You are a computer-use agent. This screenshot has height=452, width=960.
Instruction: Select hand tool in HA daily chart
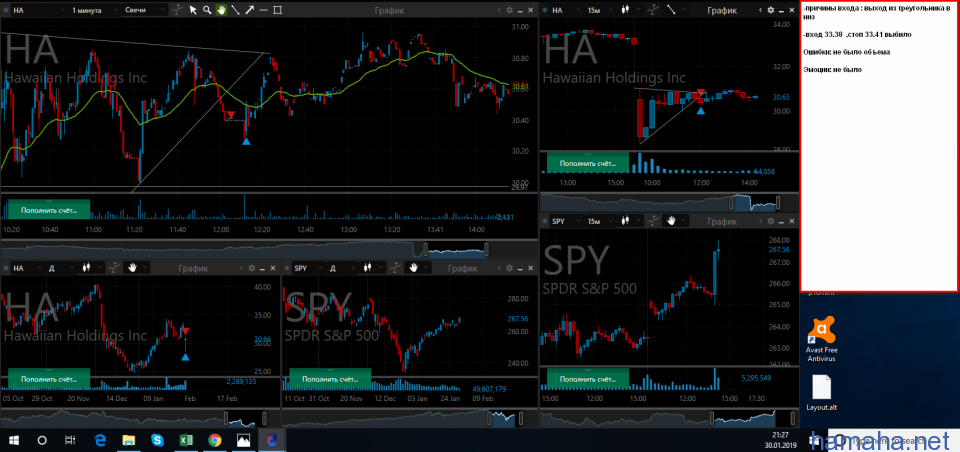[132, 268]
